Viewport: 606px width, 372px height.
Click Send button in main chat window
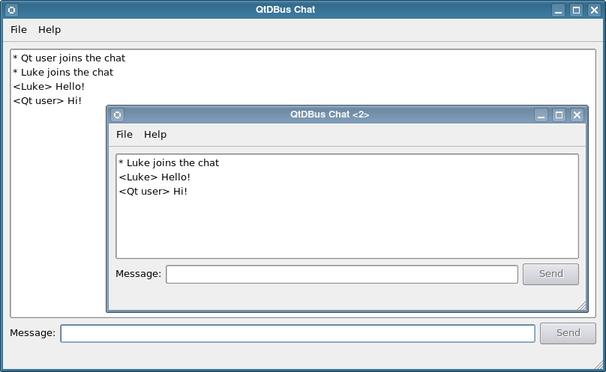[568, 333]
